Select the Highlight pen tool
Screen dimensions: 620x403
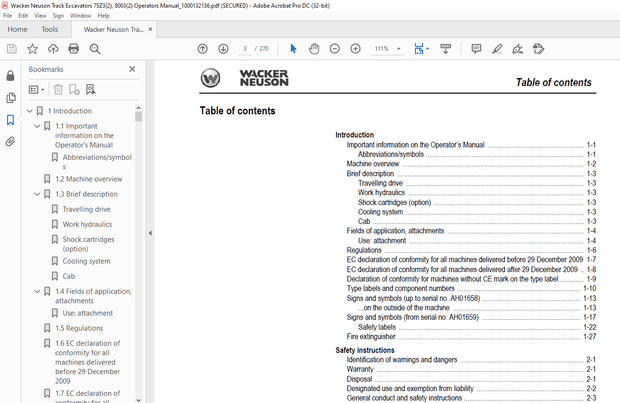coord(497,49)
